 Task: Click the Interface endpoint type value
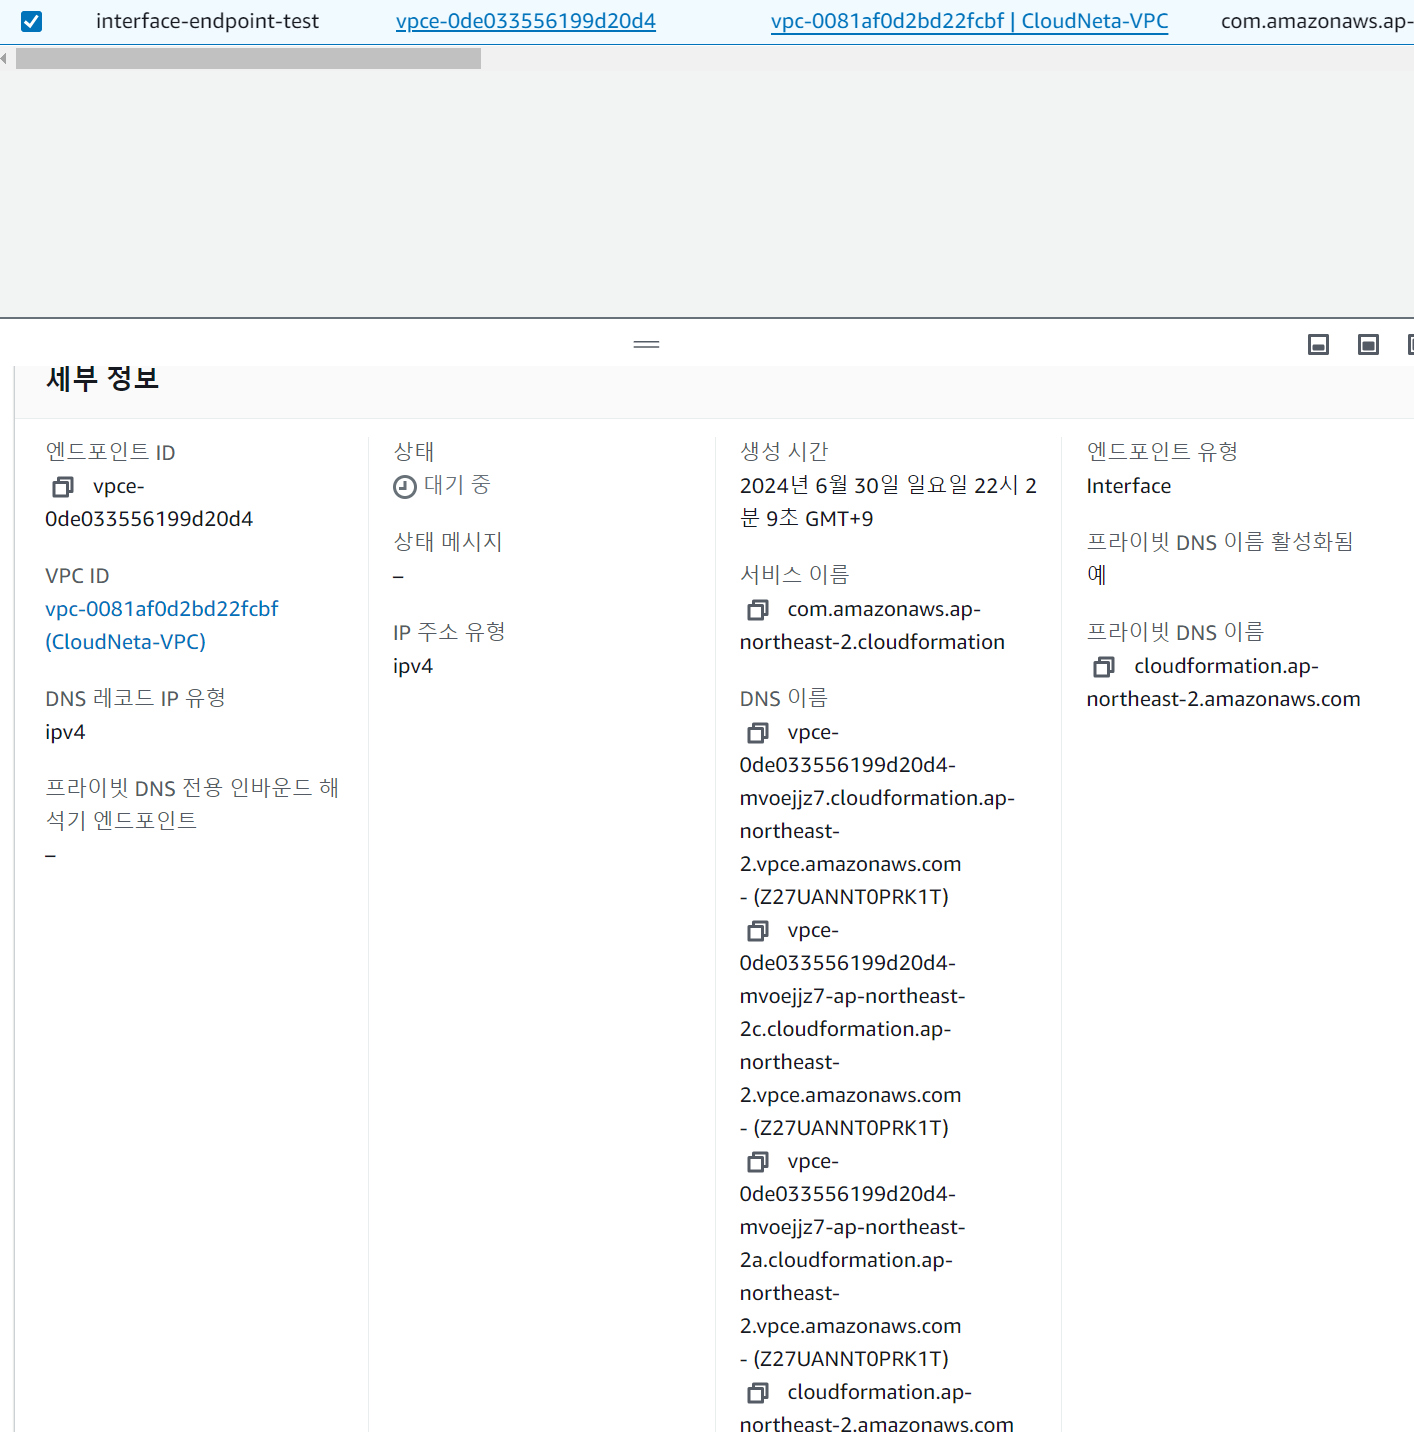1129,486
